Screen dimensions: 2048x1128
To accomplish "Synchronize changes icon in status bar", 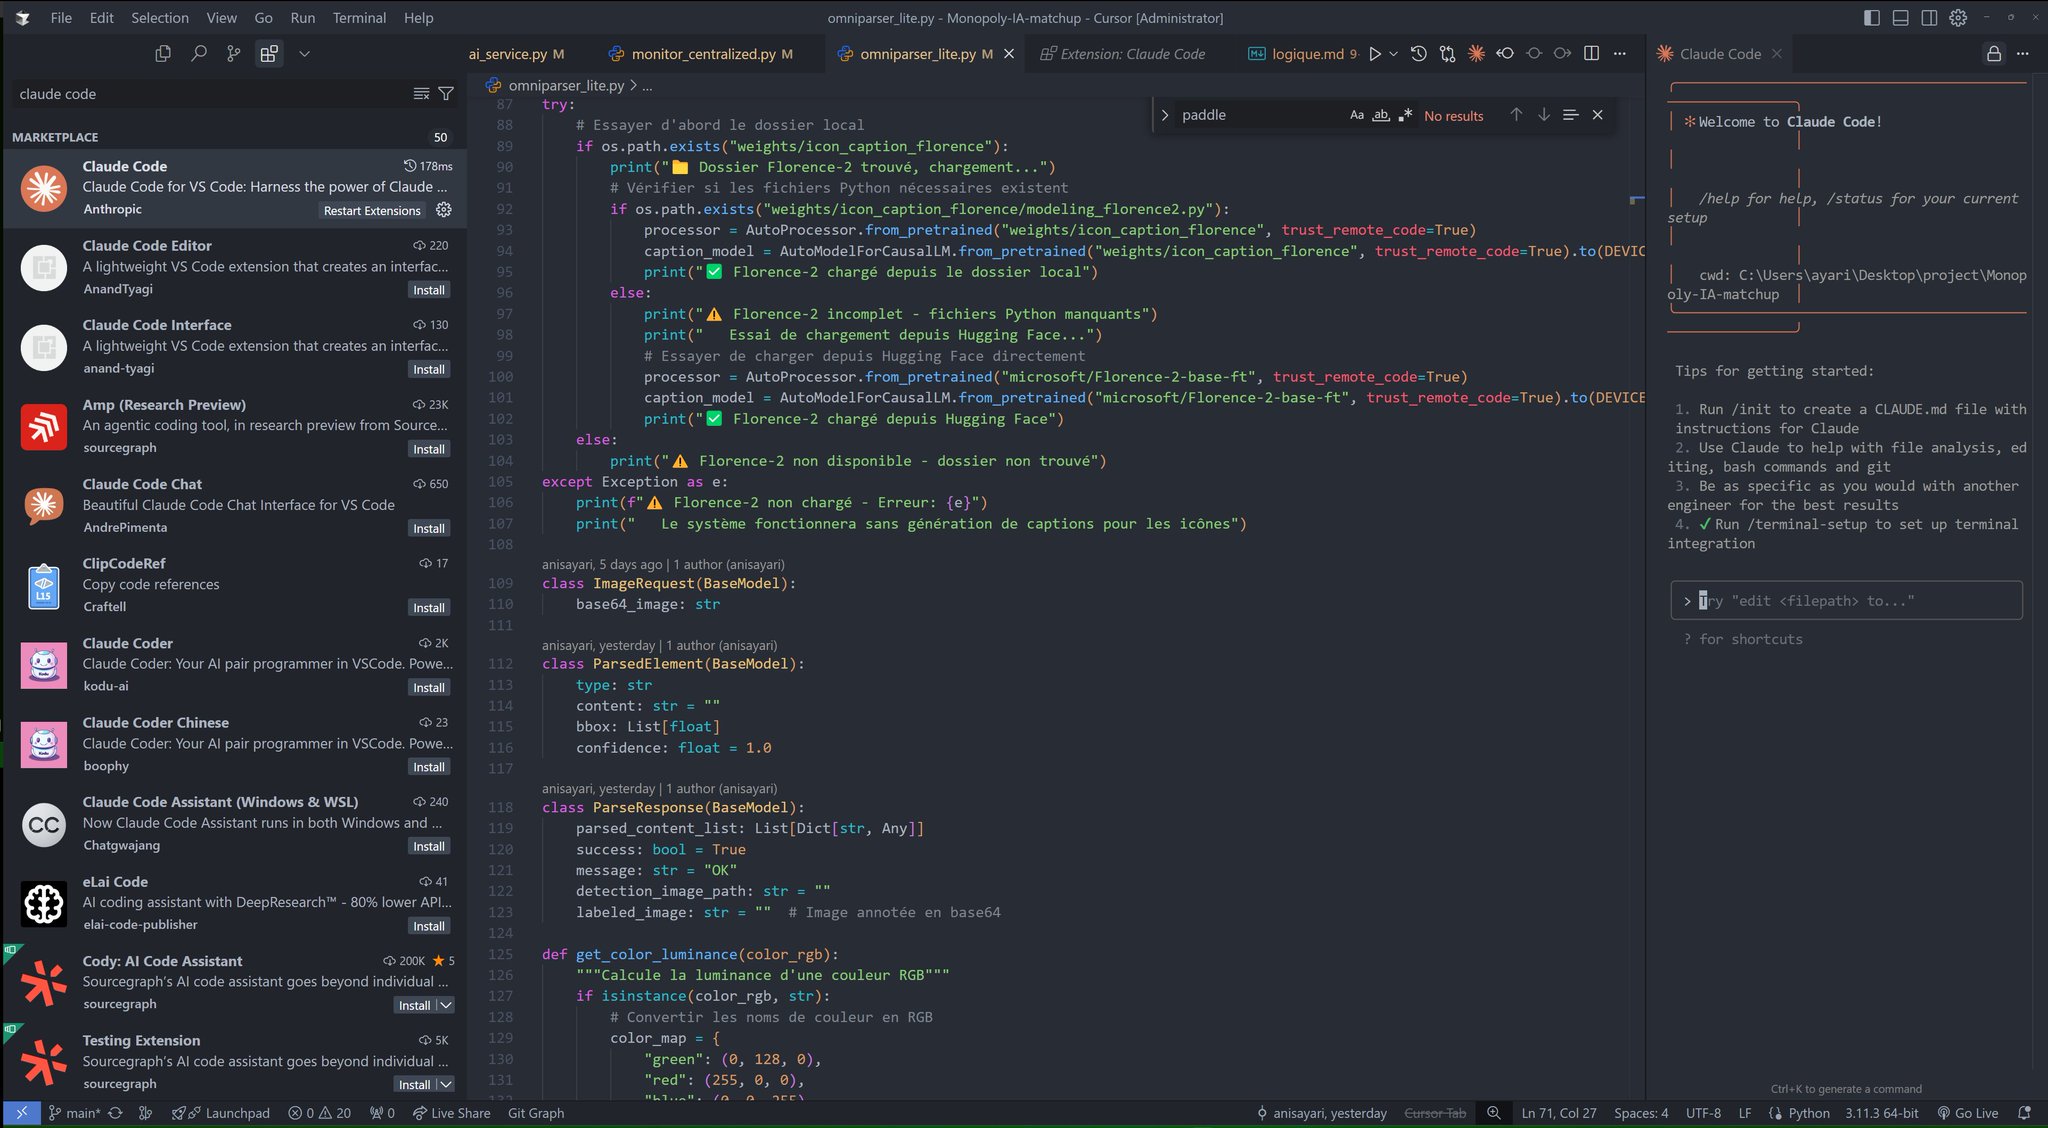I will click(116, 1113).
